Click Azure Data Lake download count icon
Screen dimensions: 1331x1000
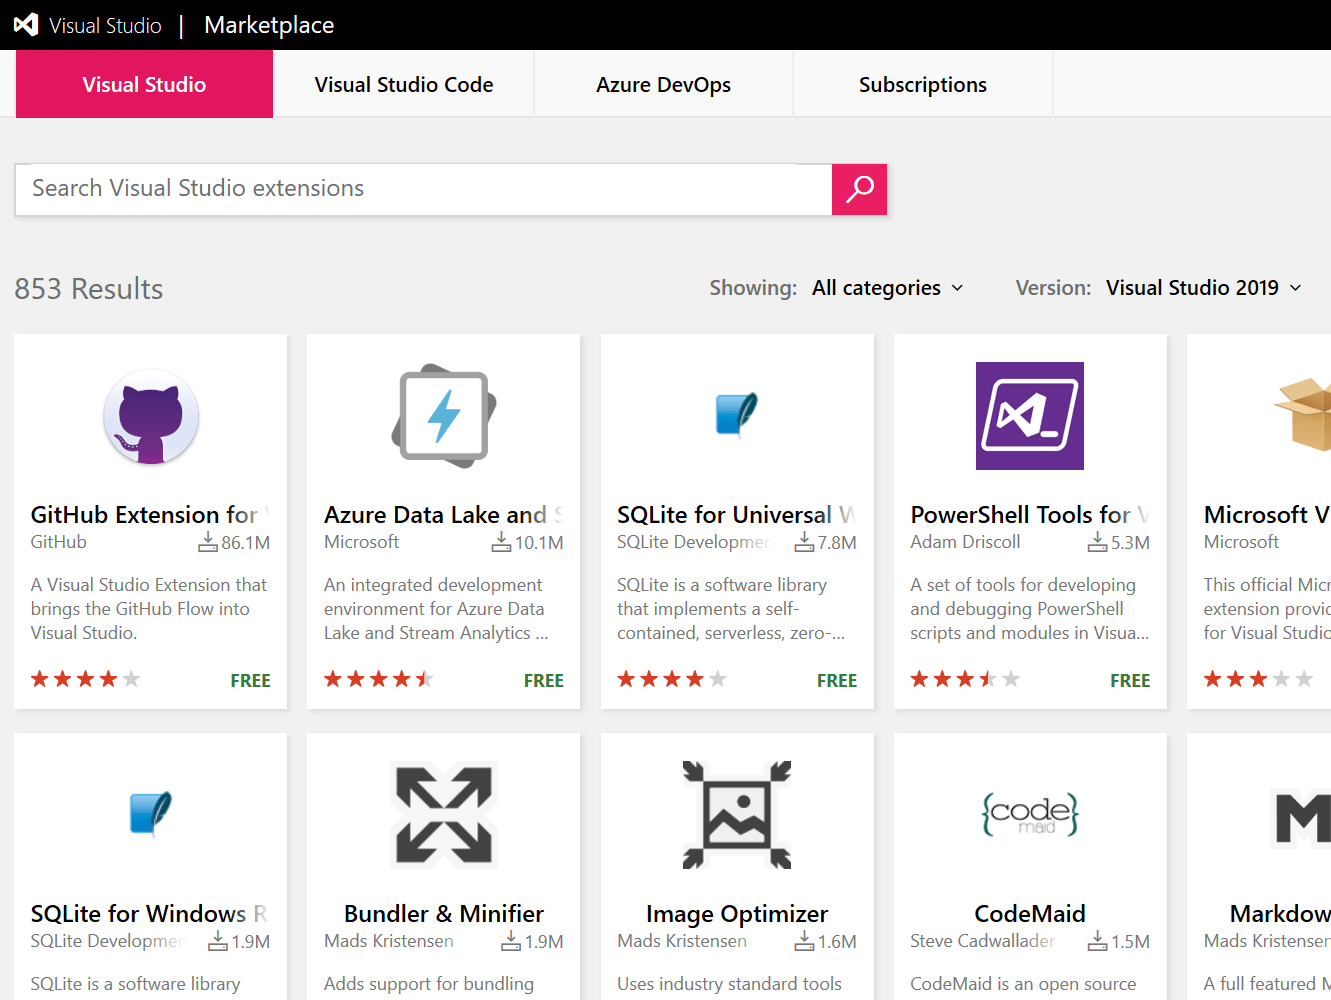tap(501, 542)
